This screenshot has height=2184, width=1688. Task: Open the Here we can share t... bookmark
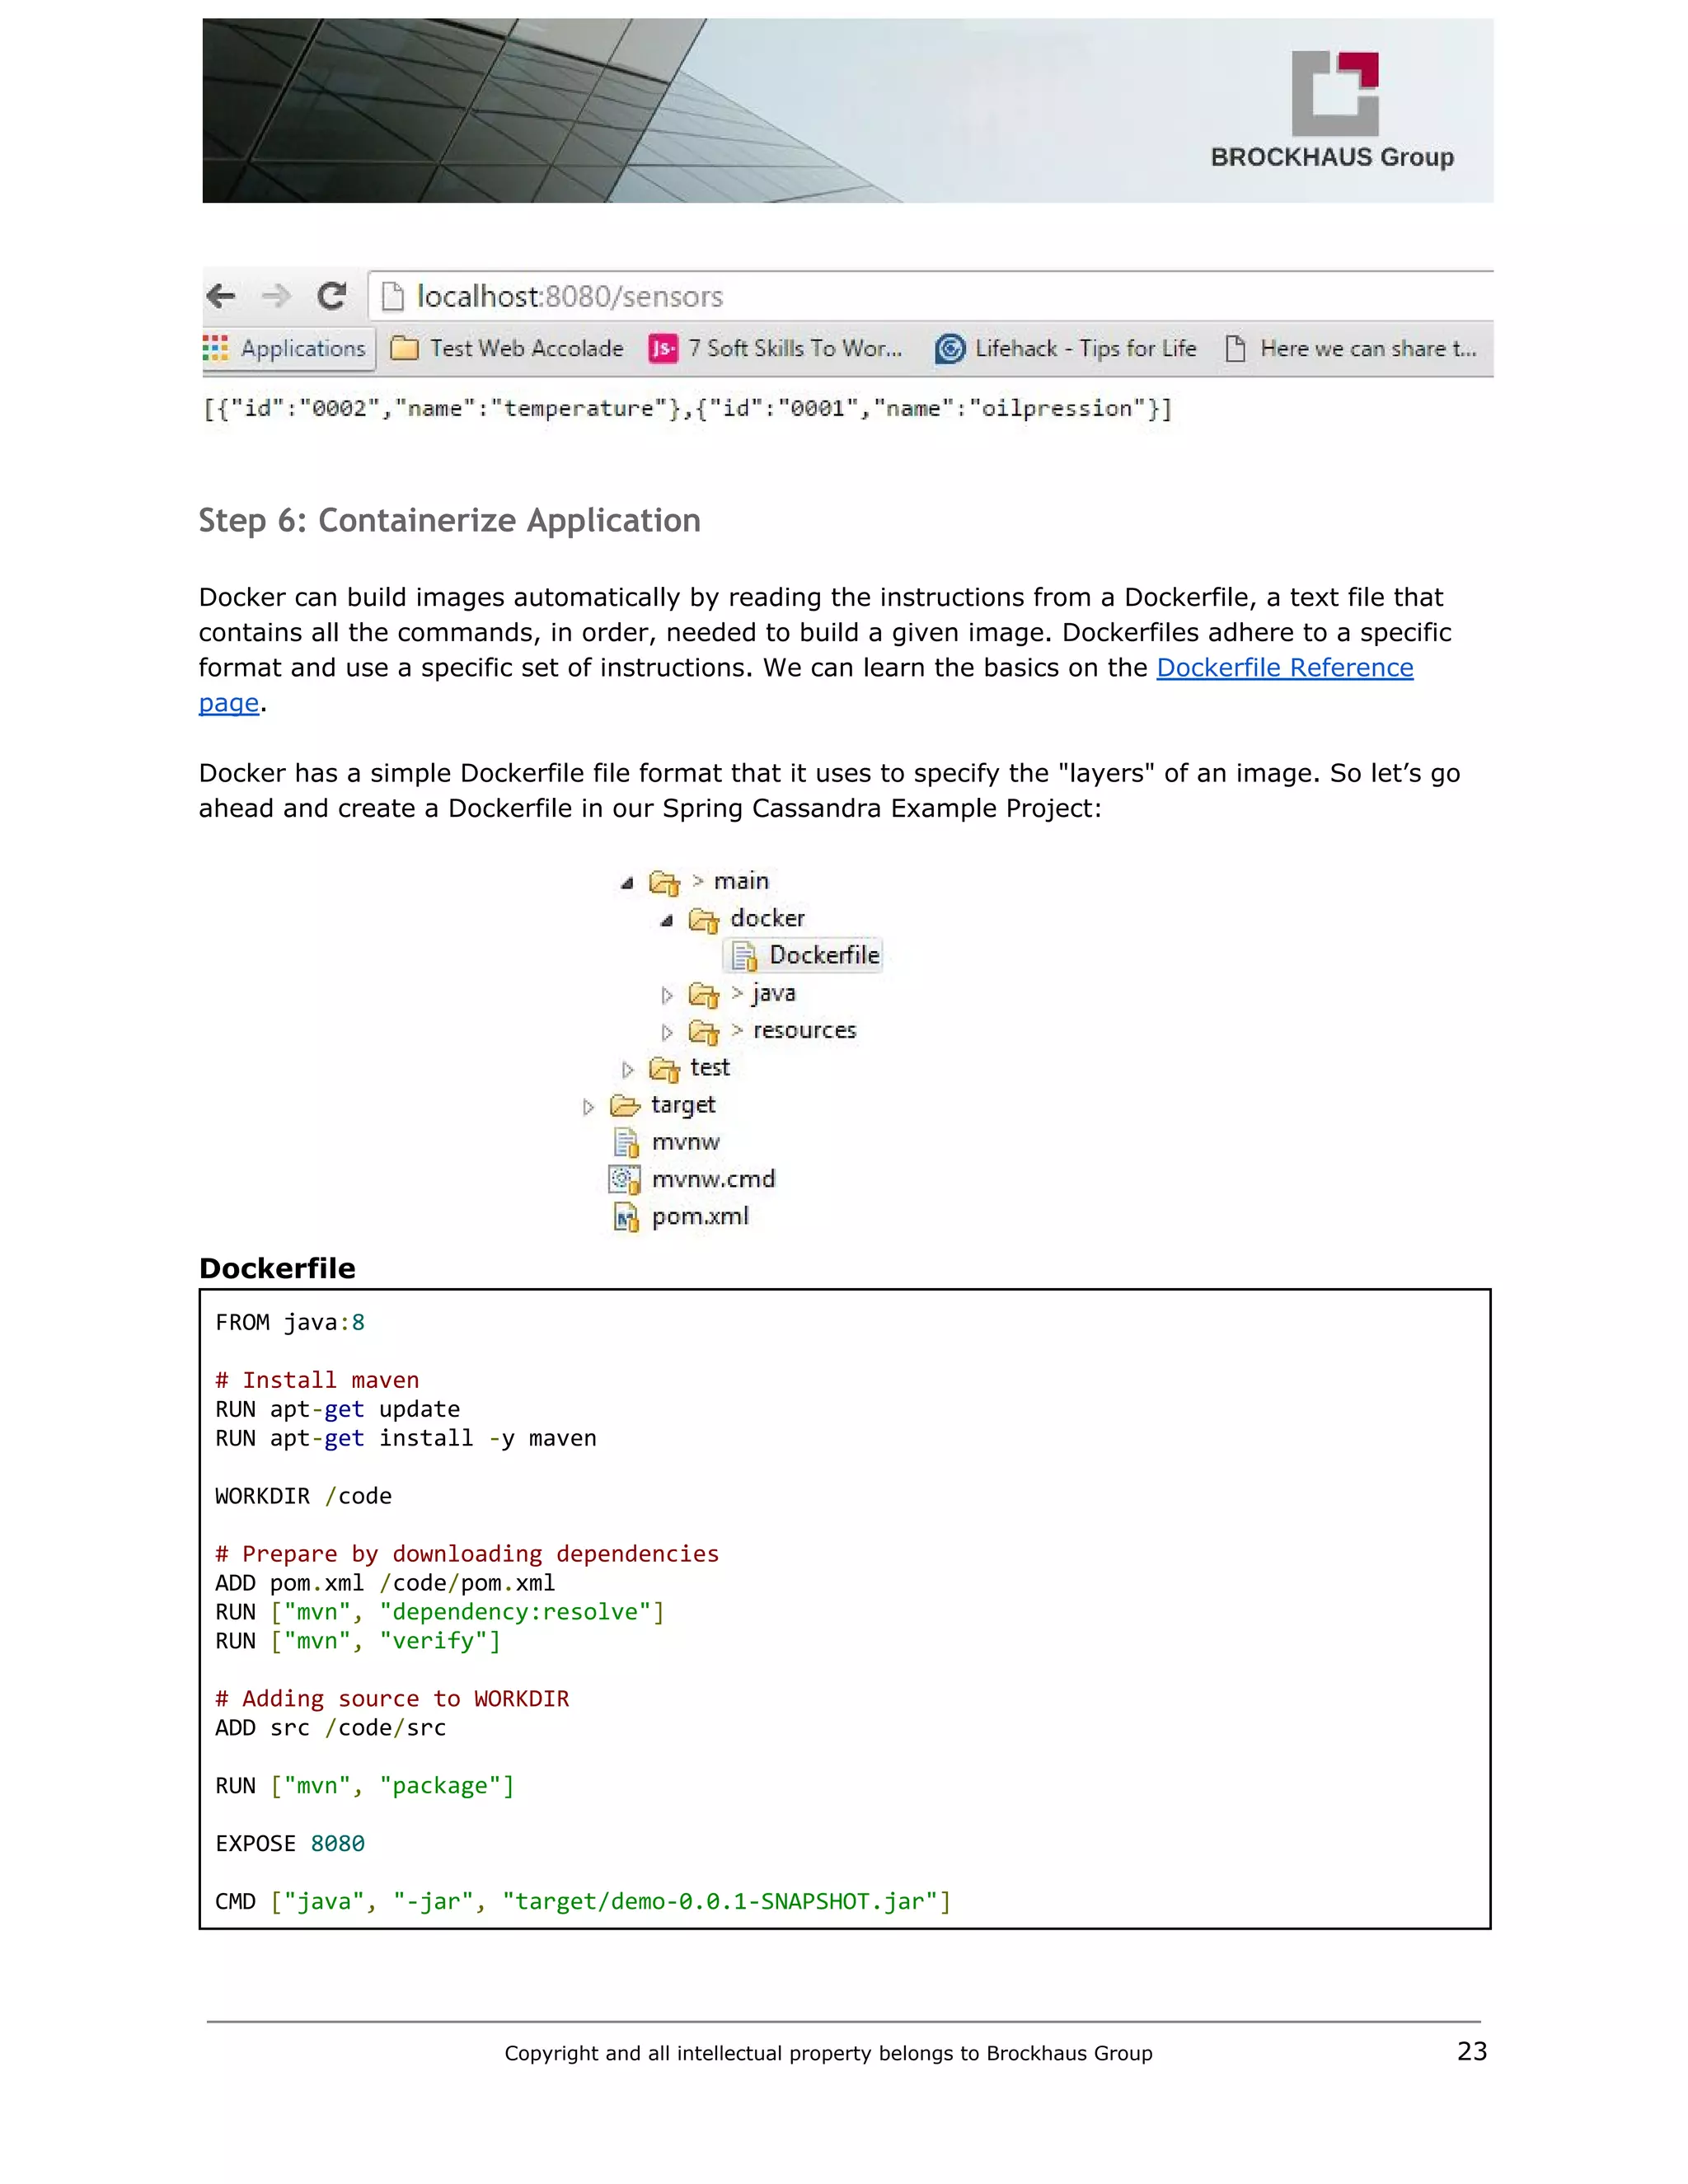tap(1351, 348)
